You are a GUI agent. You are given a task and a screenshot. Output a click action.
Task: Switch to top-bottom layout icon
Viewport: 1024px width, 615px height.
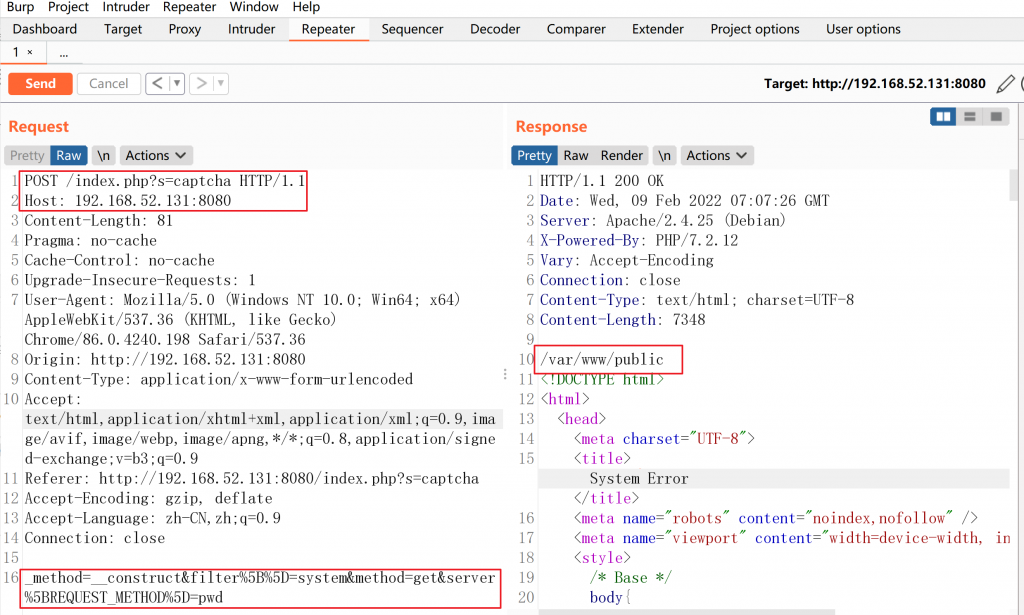click(x=970, y=117)
